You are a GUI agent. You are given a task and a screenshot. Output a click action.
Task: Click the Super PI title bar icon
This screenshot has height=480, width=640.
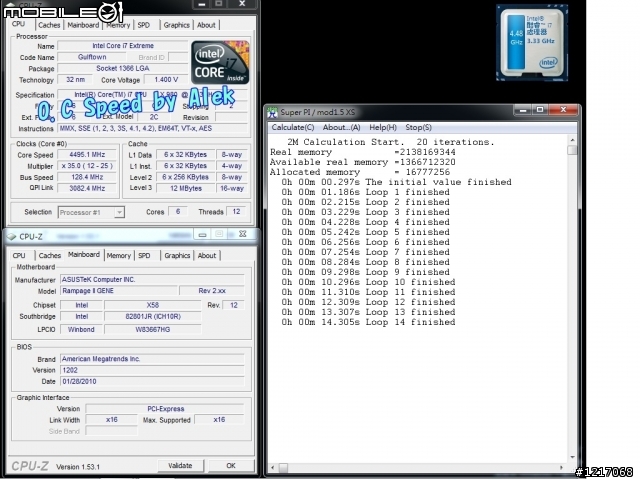(273, 112)
